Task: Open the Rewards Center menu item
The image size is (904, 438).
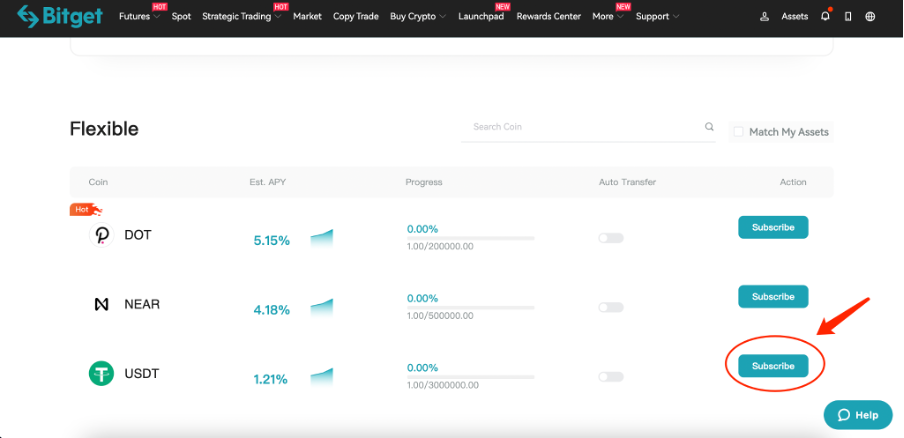Action: (549, 17)
